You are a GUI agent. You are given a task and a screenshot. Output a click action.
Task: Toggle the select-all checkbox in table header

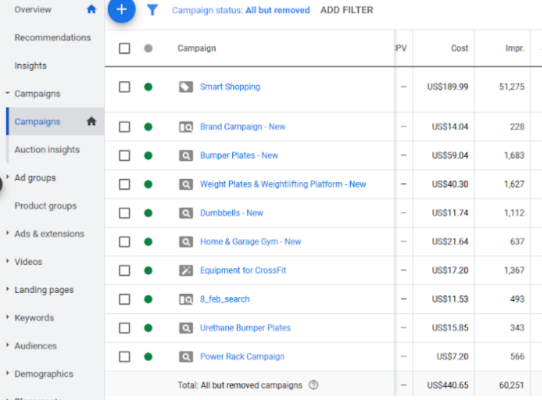[x=124, y=48]
